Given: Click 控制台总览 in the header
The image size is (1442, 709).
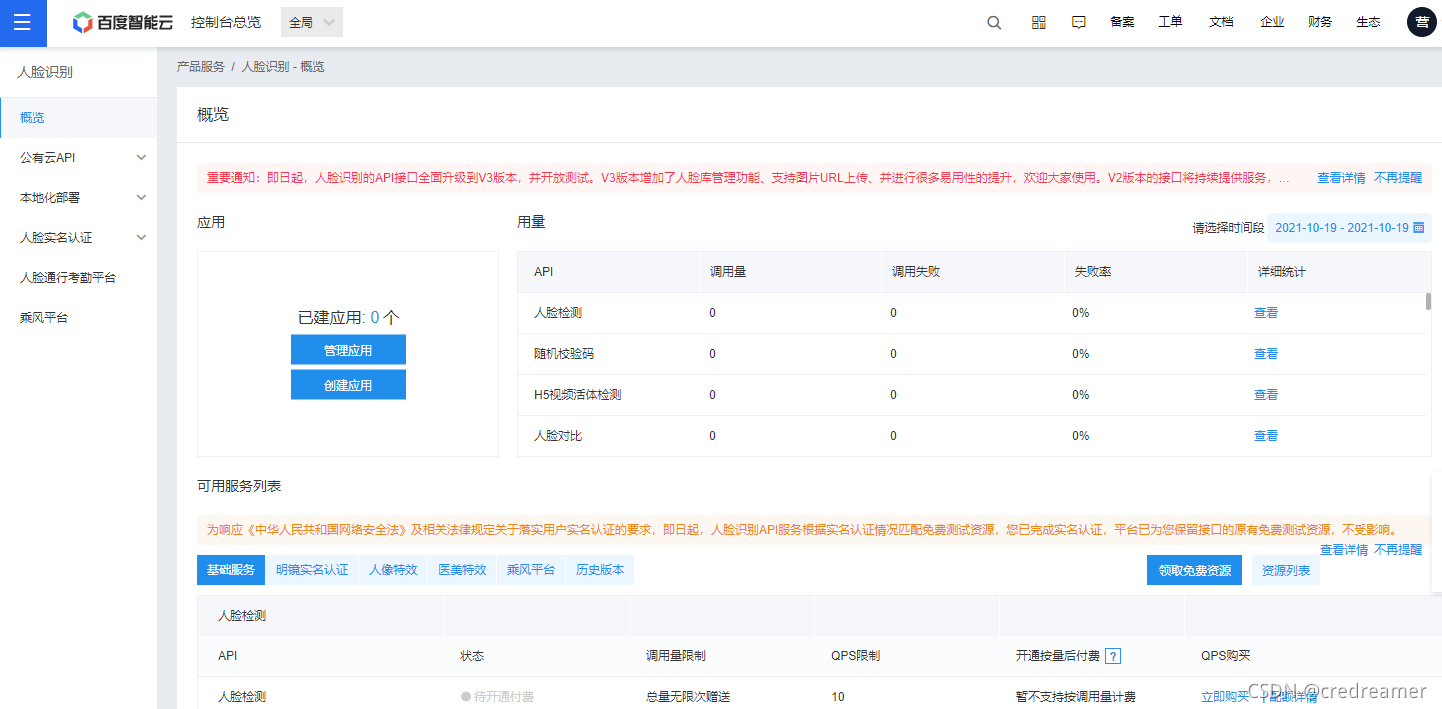Looking at the screenshot, I should [x=226, y=22].
